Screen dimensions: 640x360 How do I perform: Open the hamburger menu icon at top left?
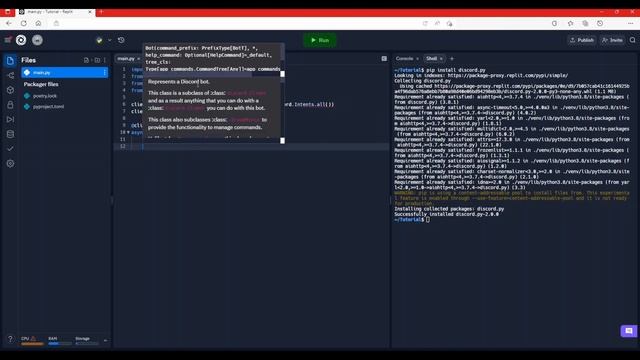pyautogui.click(x=8, y=40)
